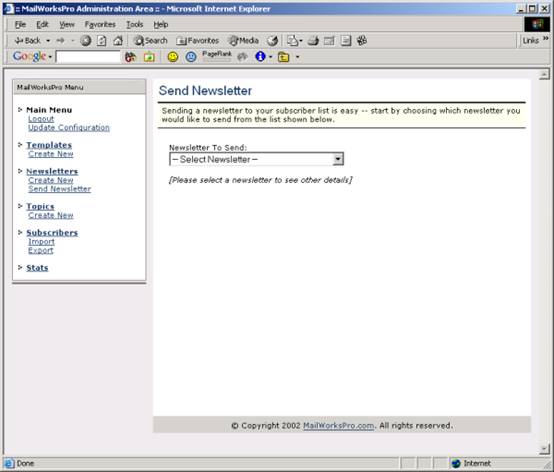Viewport: 554px width, 472px height.
Task: Open the Help menu
Action: click(160, 25)
